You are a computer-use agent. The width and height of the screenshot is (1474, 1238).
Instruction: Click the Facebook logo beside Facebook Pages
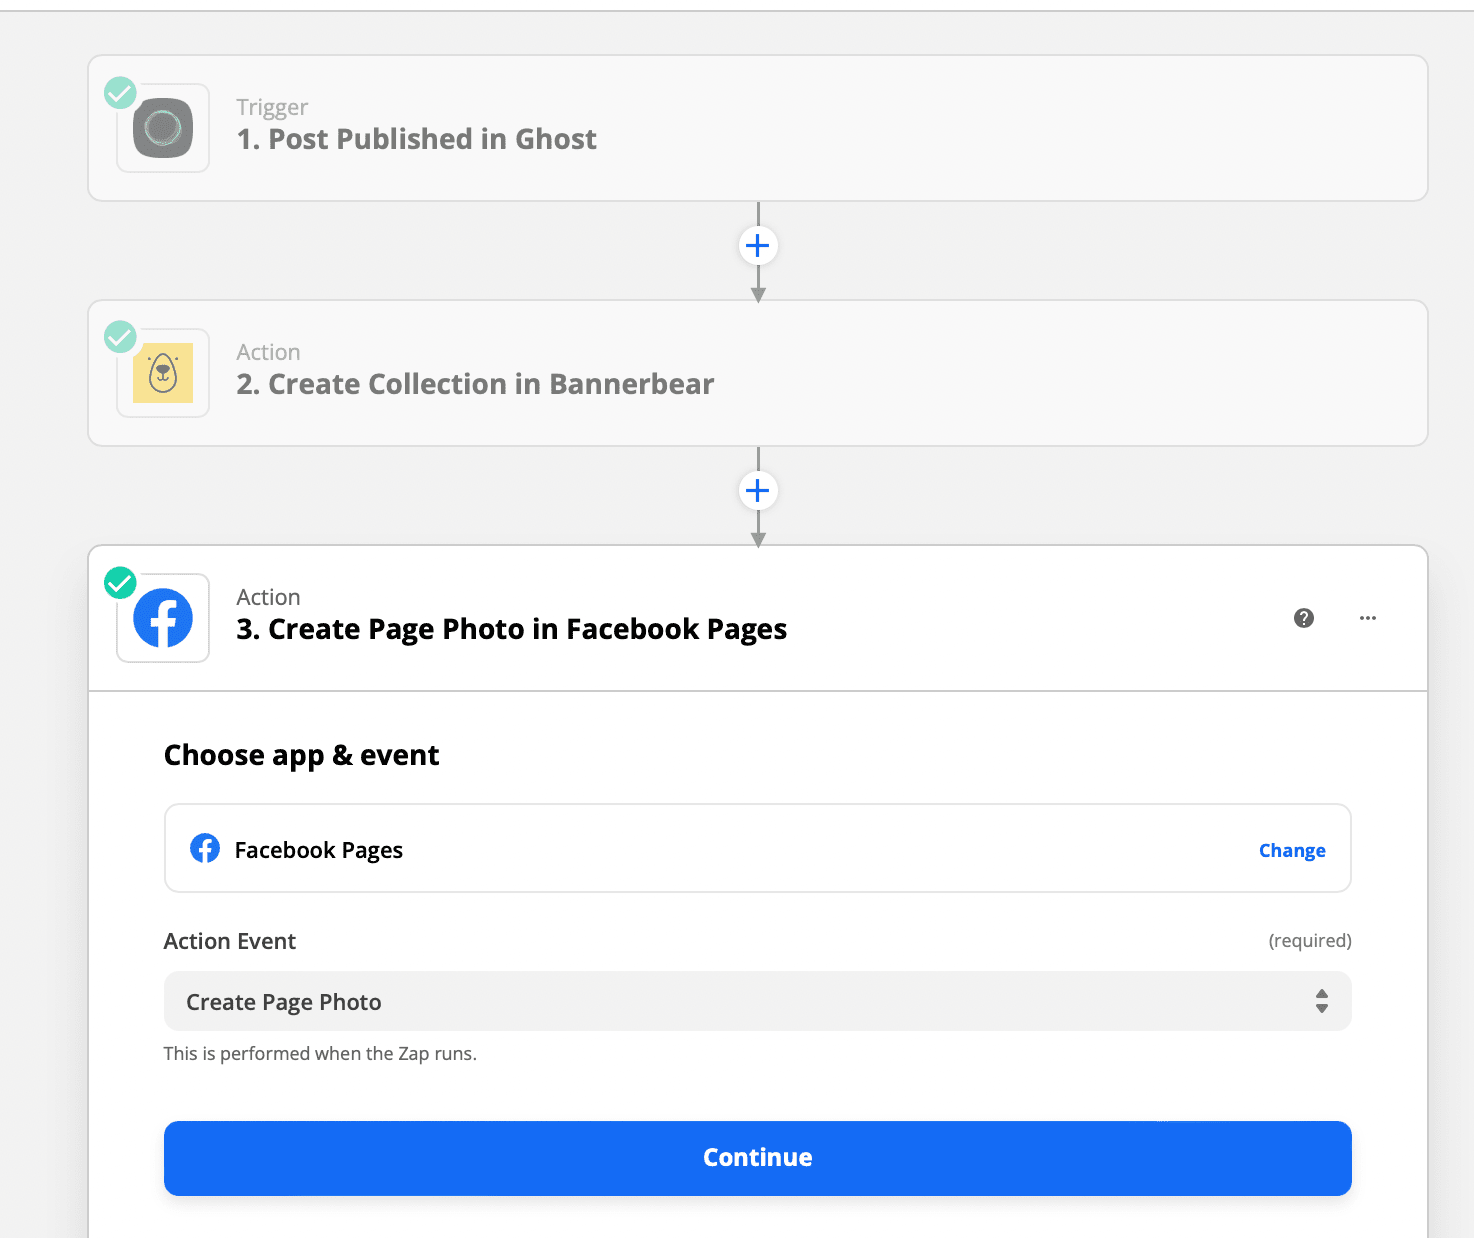[x=205, y=849]
